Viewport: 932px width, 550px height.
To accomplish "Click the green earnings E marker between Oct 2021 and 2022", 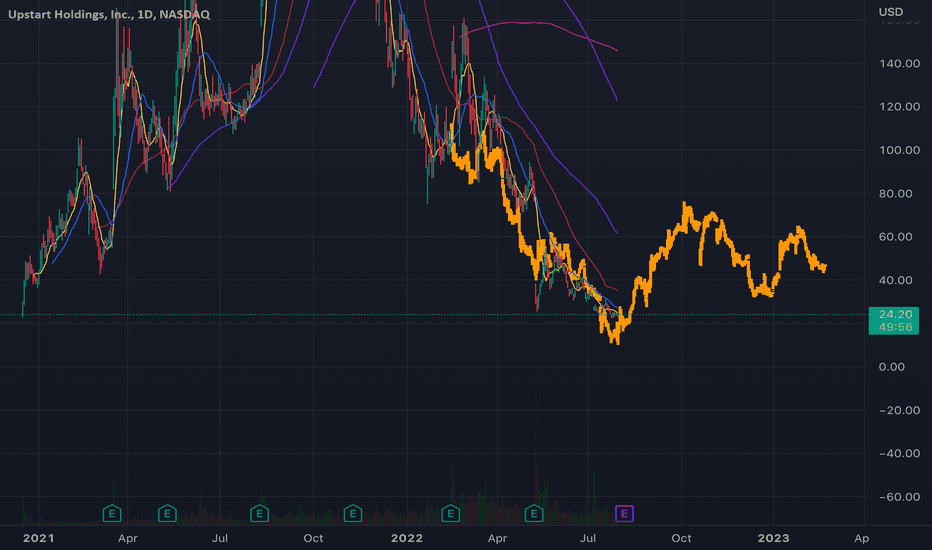I will point(352,513).
